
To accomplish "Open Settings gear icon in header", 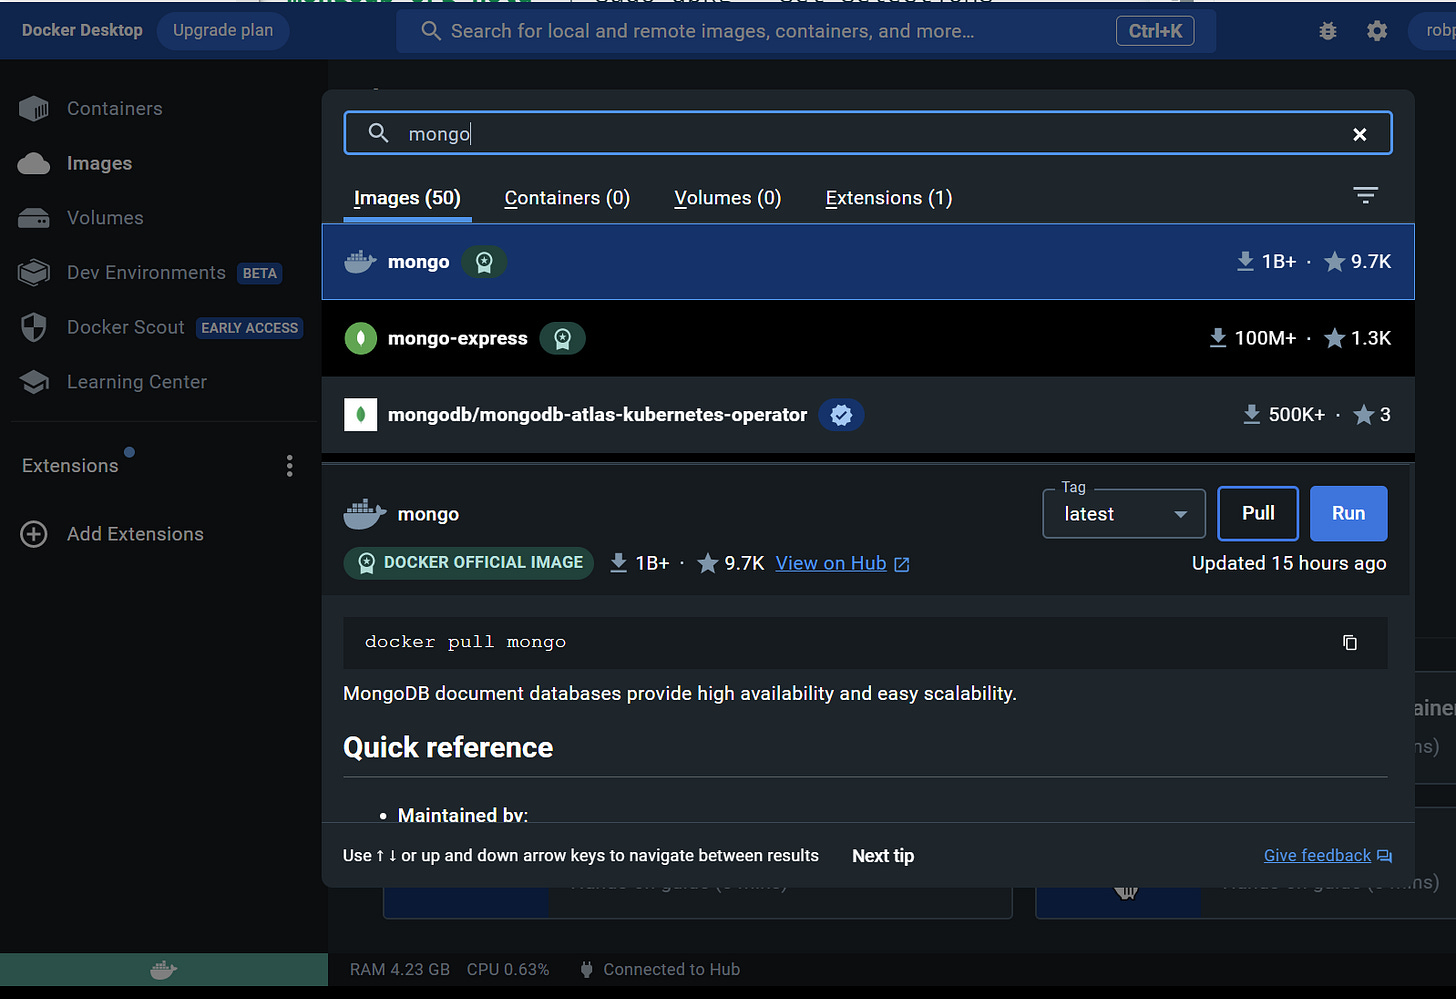I will click(x=1377, y=31).
